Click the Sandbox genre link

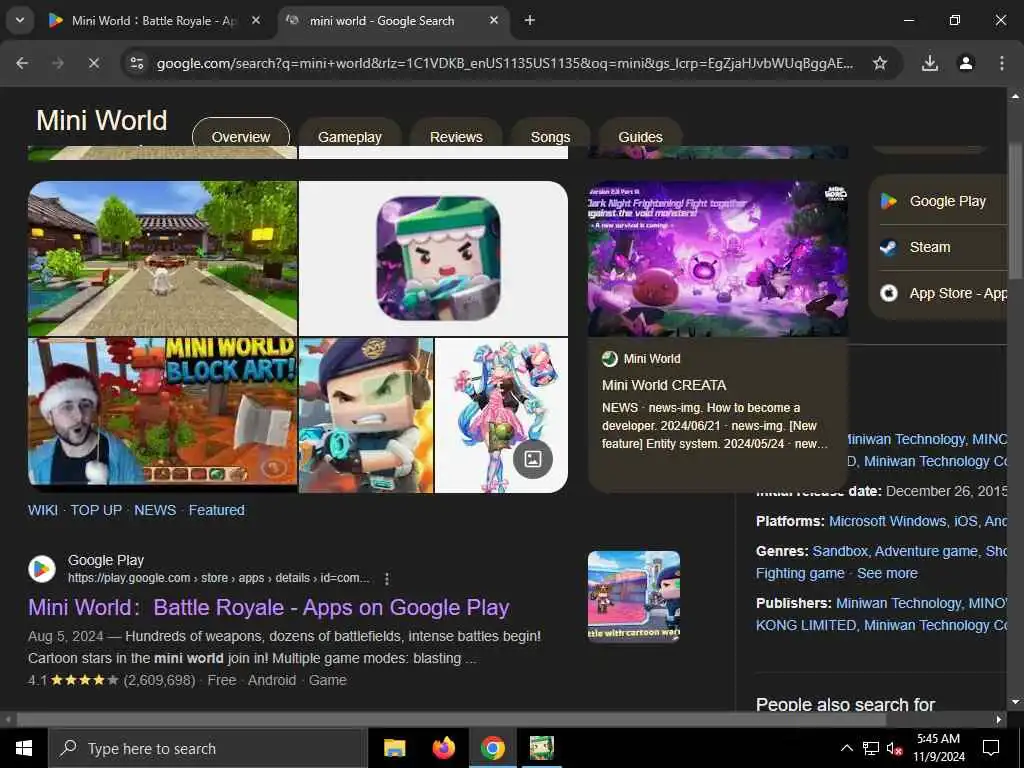[x=840, y=551]
